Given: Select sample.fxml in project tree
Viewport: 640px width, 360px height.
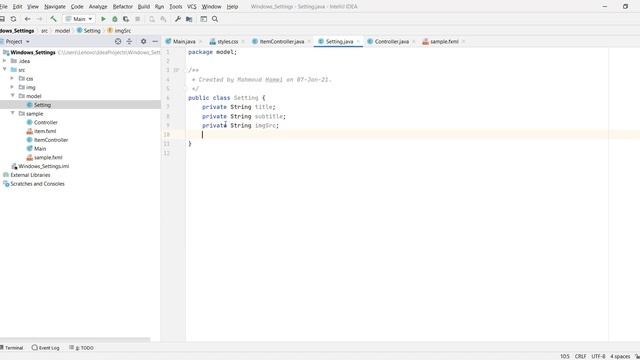Looking at the screenshot, I should click(x=48, y=158).
